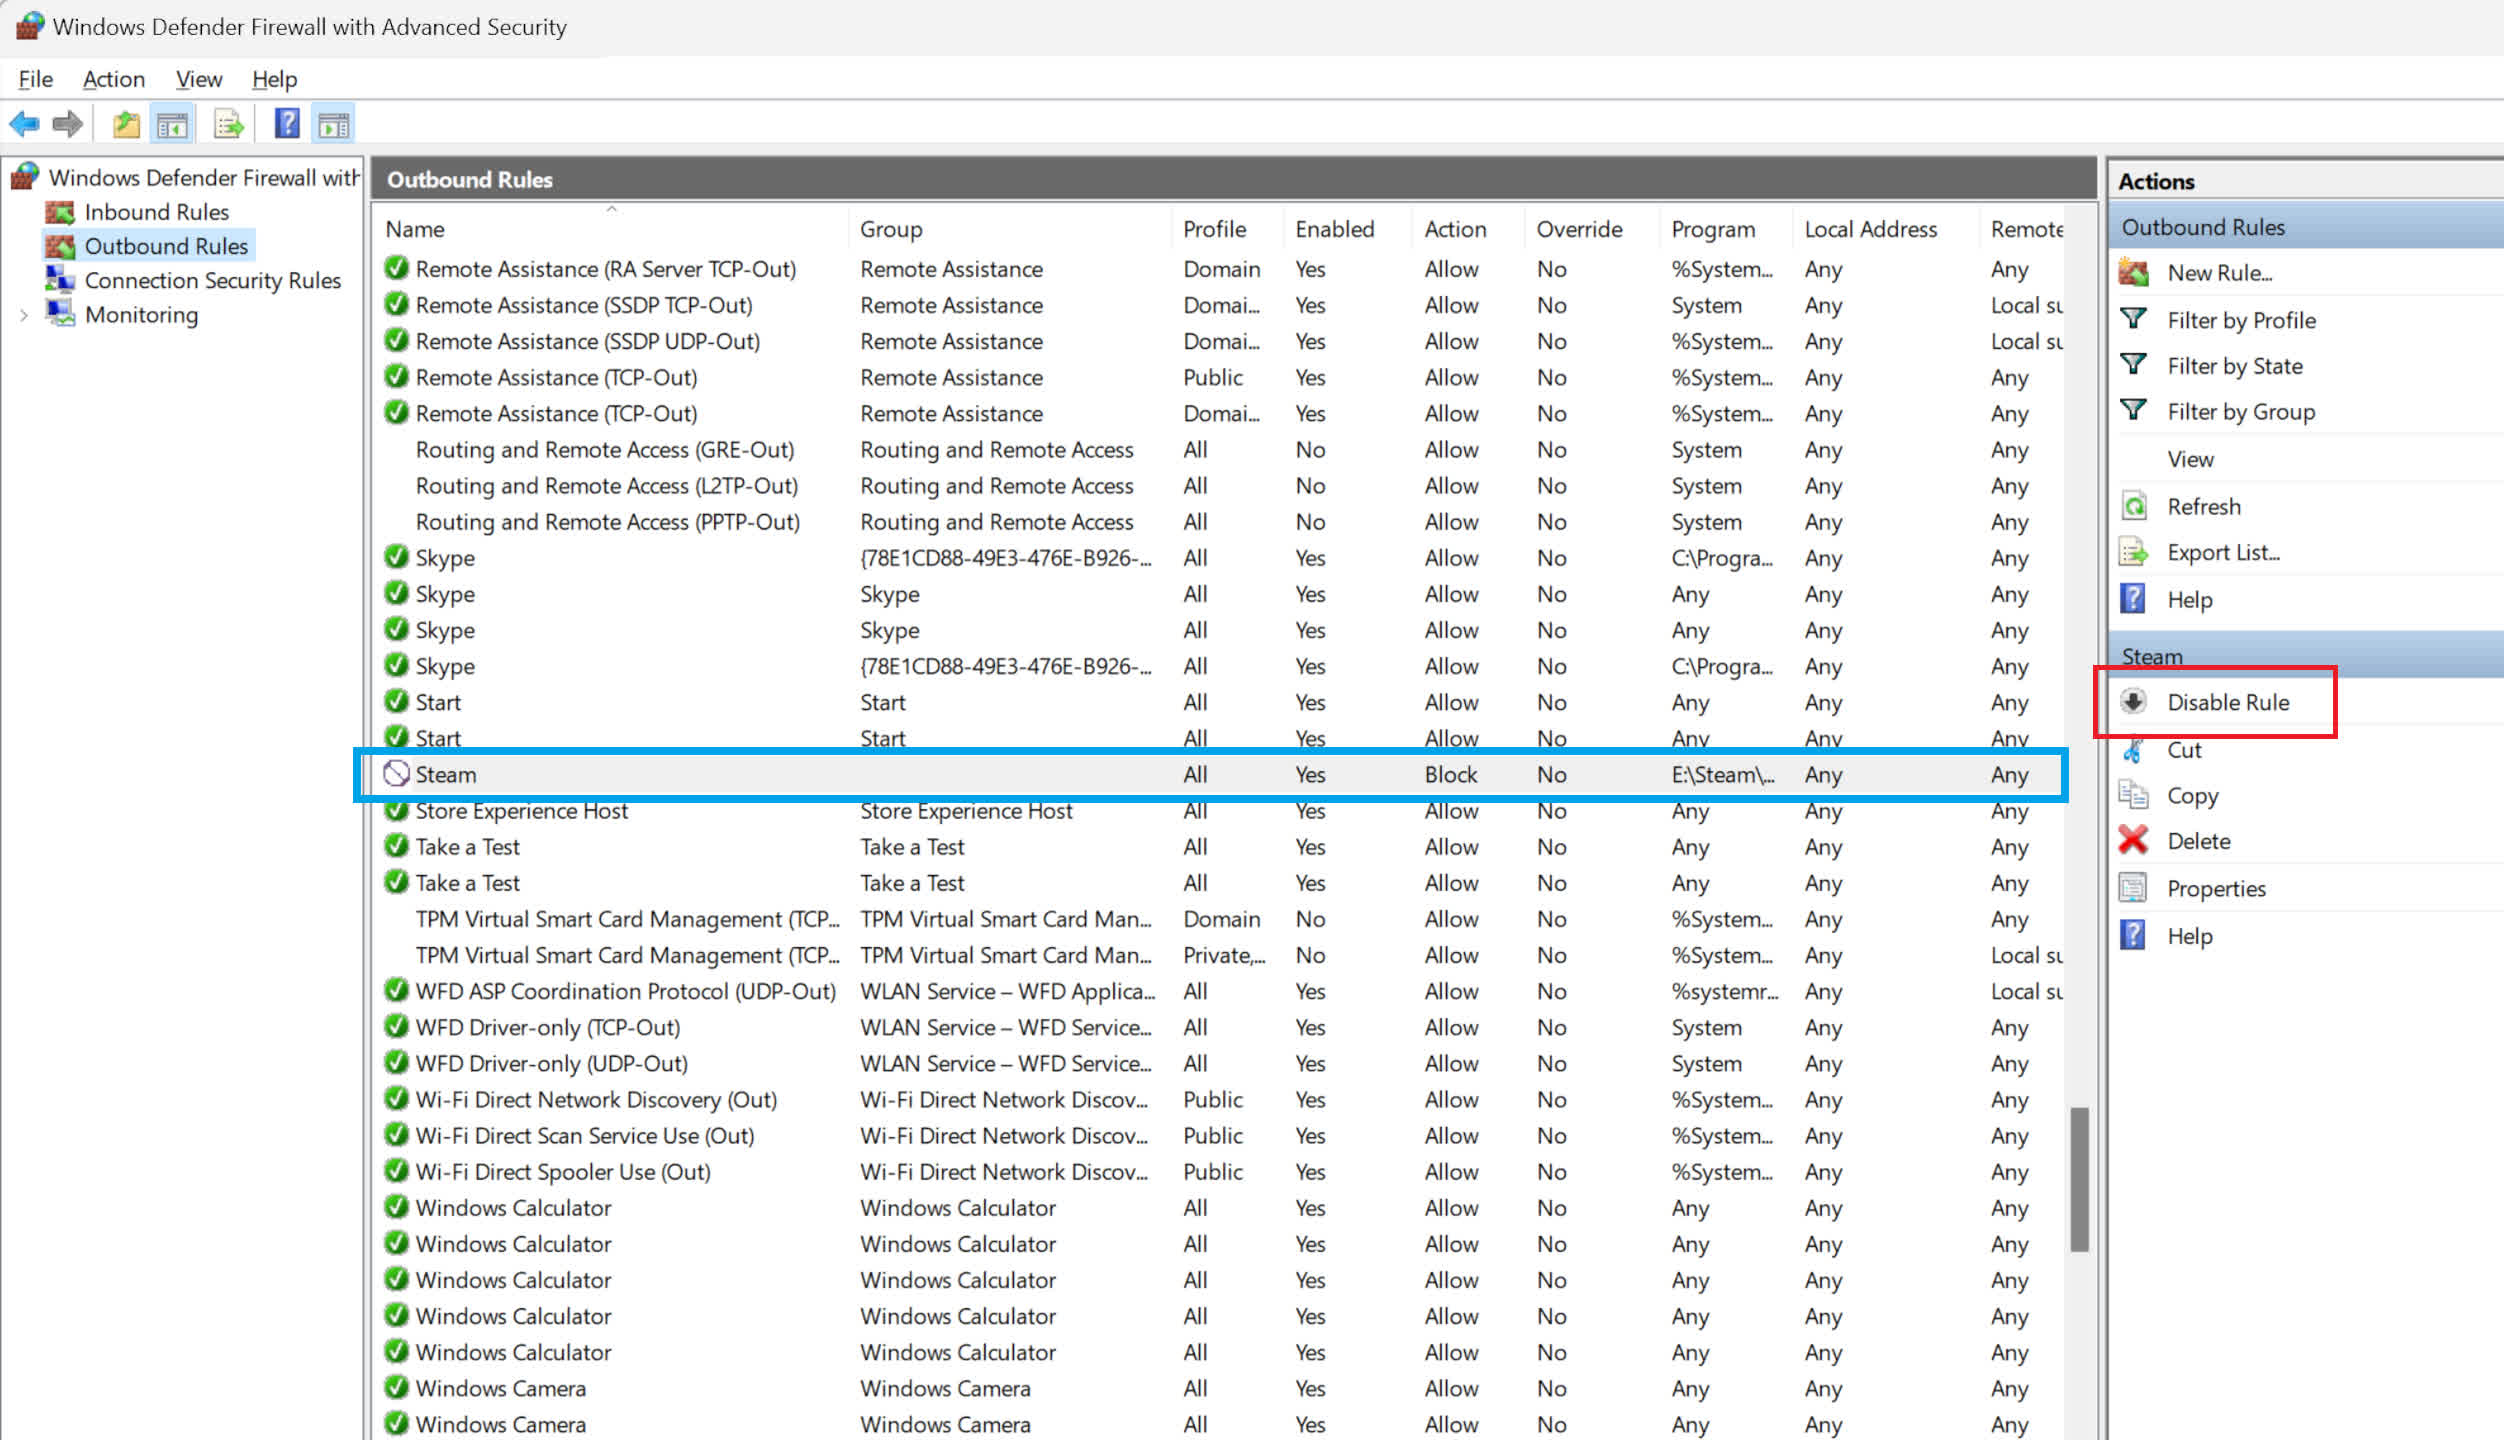Toggle the Show/Hide Console Tree toolbar icon
This screenshot has height=1440, width=2504.
[172, 124]
